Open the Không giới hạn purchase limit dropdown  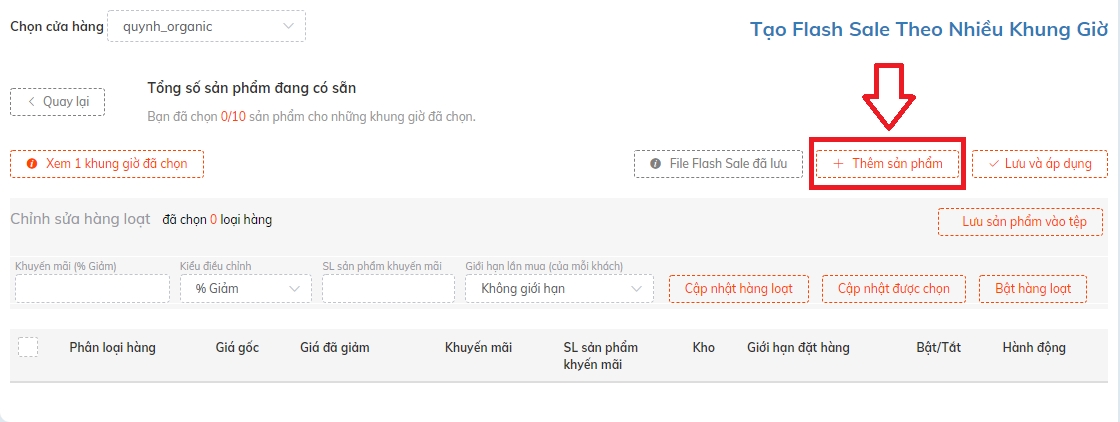(559, 288)
